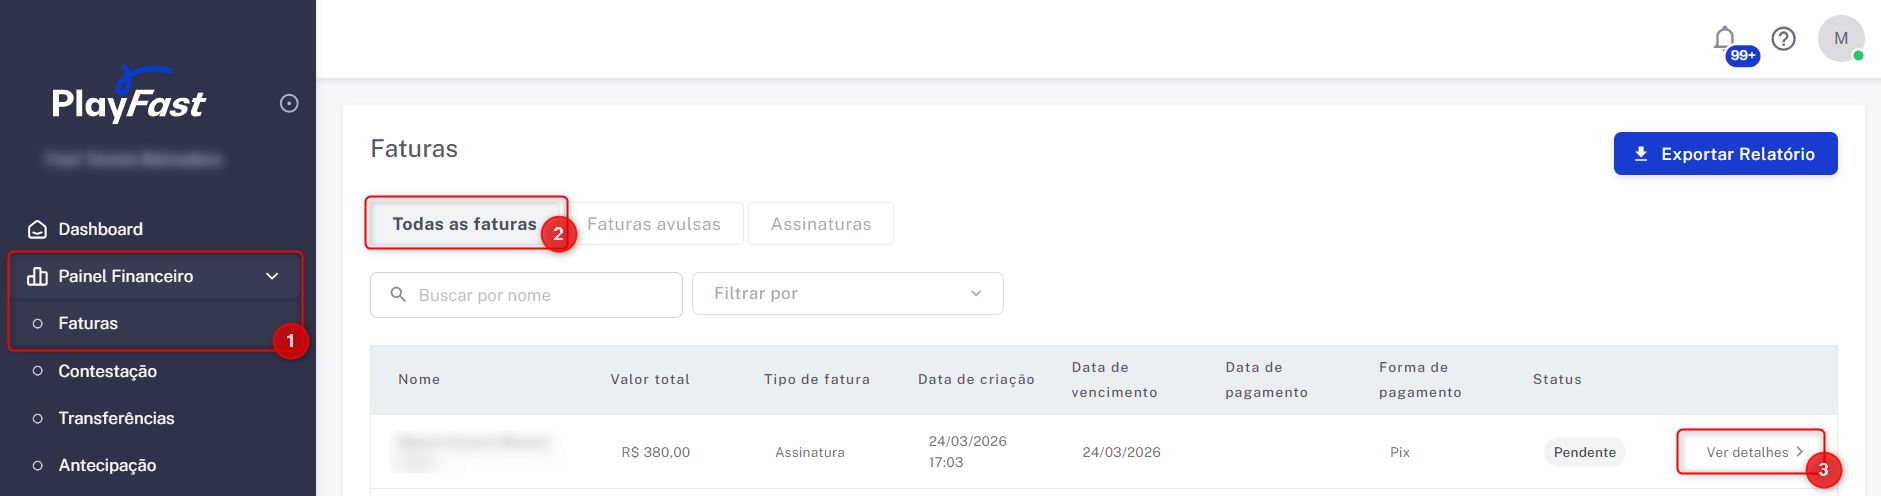
Task: Toggle the sidebar pin circle icon
Action: 289,103
